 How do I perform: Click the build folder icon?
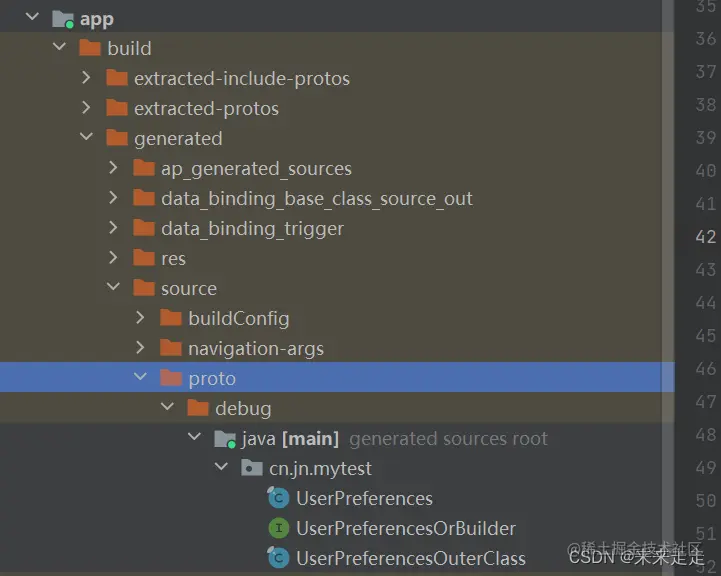(90, 48)
